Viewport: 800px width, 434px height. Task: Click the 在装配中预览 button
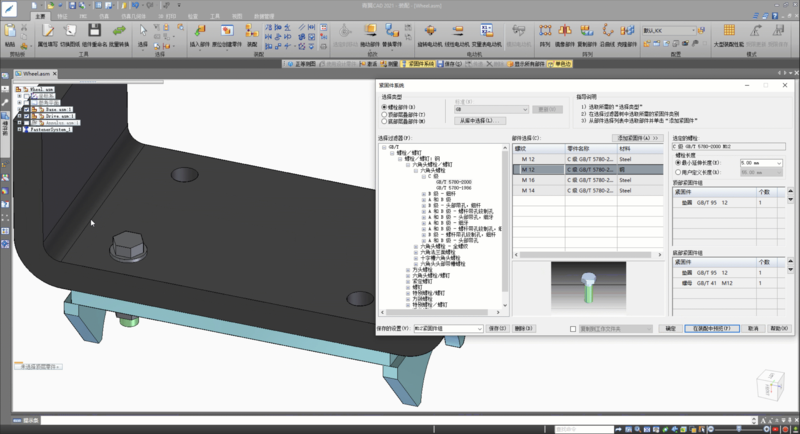click(x=713, y=328)
